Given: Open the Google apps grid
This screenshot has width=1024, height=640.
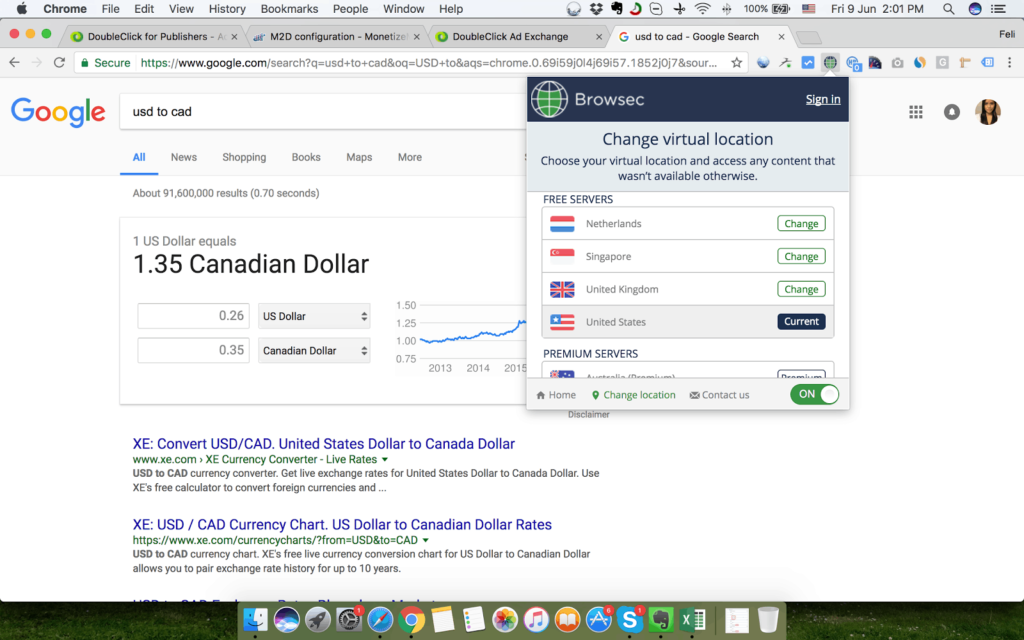Looking at the screenshot, I should [915, 112].
